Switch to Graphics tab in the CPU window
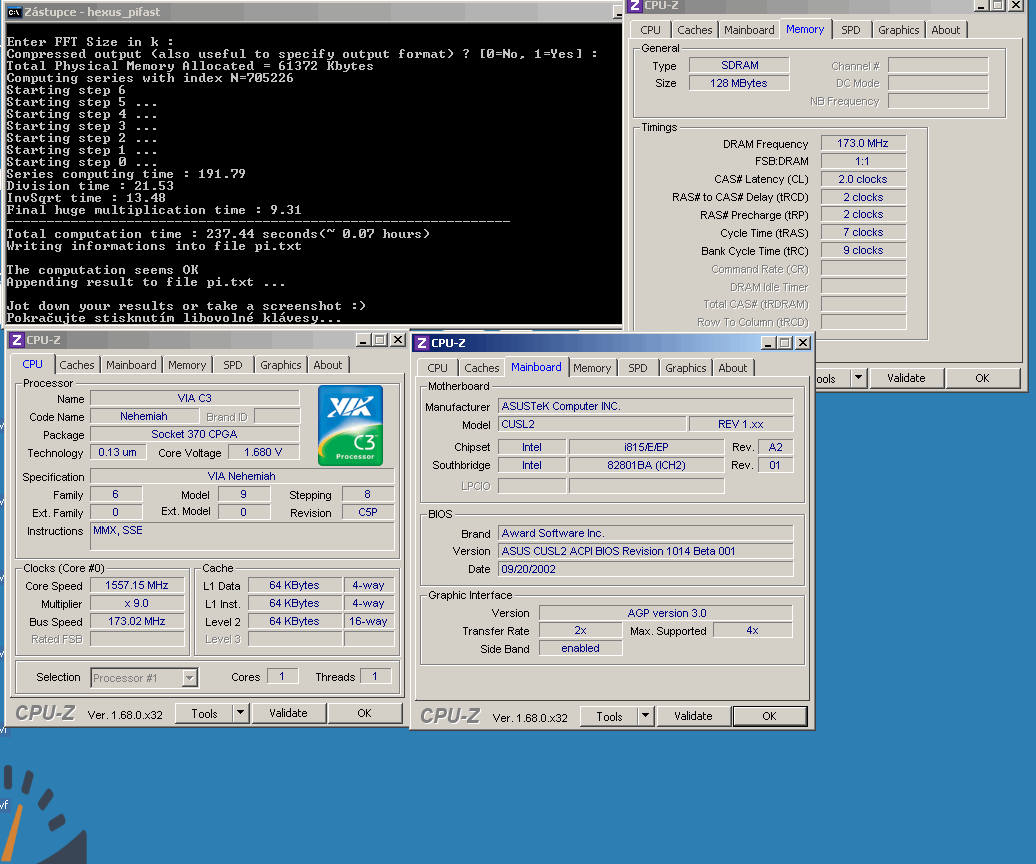This screenshot has height=864, width=1036. (281, 365)
